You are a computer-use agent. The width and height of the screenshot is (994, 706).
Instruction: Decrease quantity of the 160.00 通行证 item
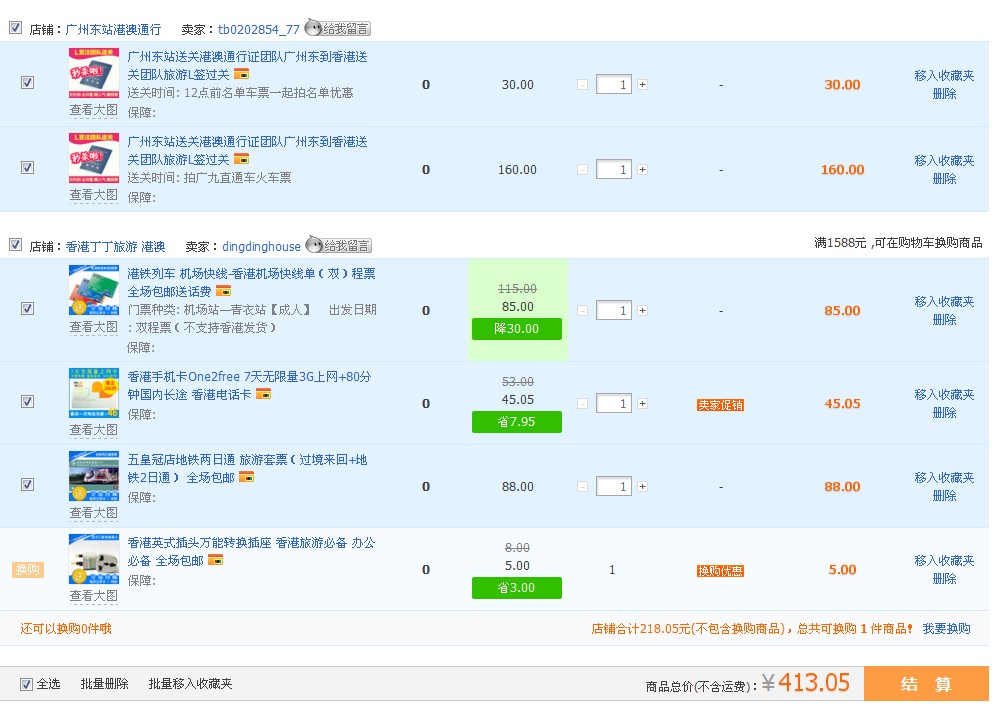click(x=583, y=169)
